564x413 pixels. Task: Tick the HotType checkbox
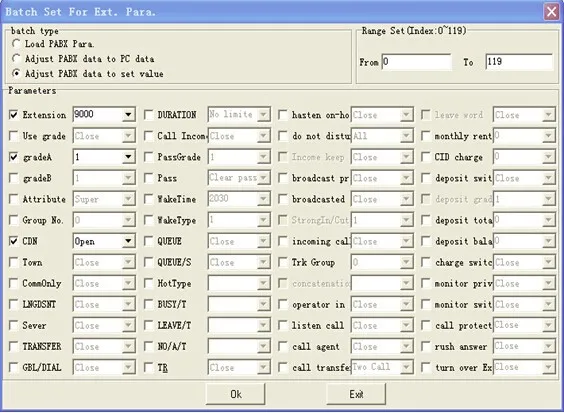tap(149, 283)
